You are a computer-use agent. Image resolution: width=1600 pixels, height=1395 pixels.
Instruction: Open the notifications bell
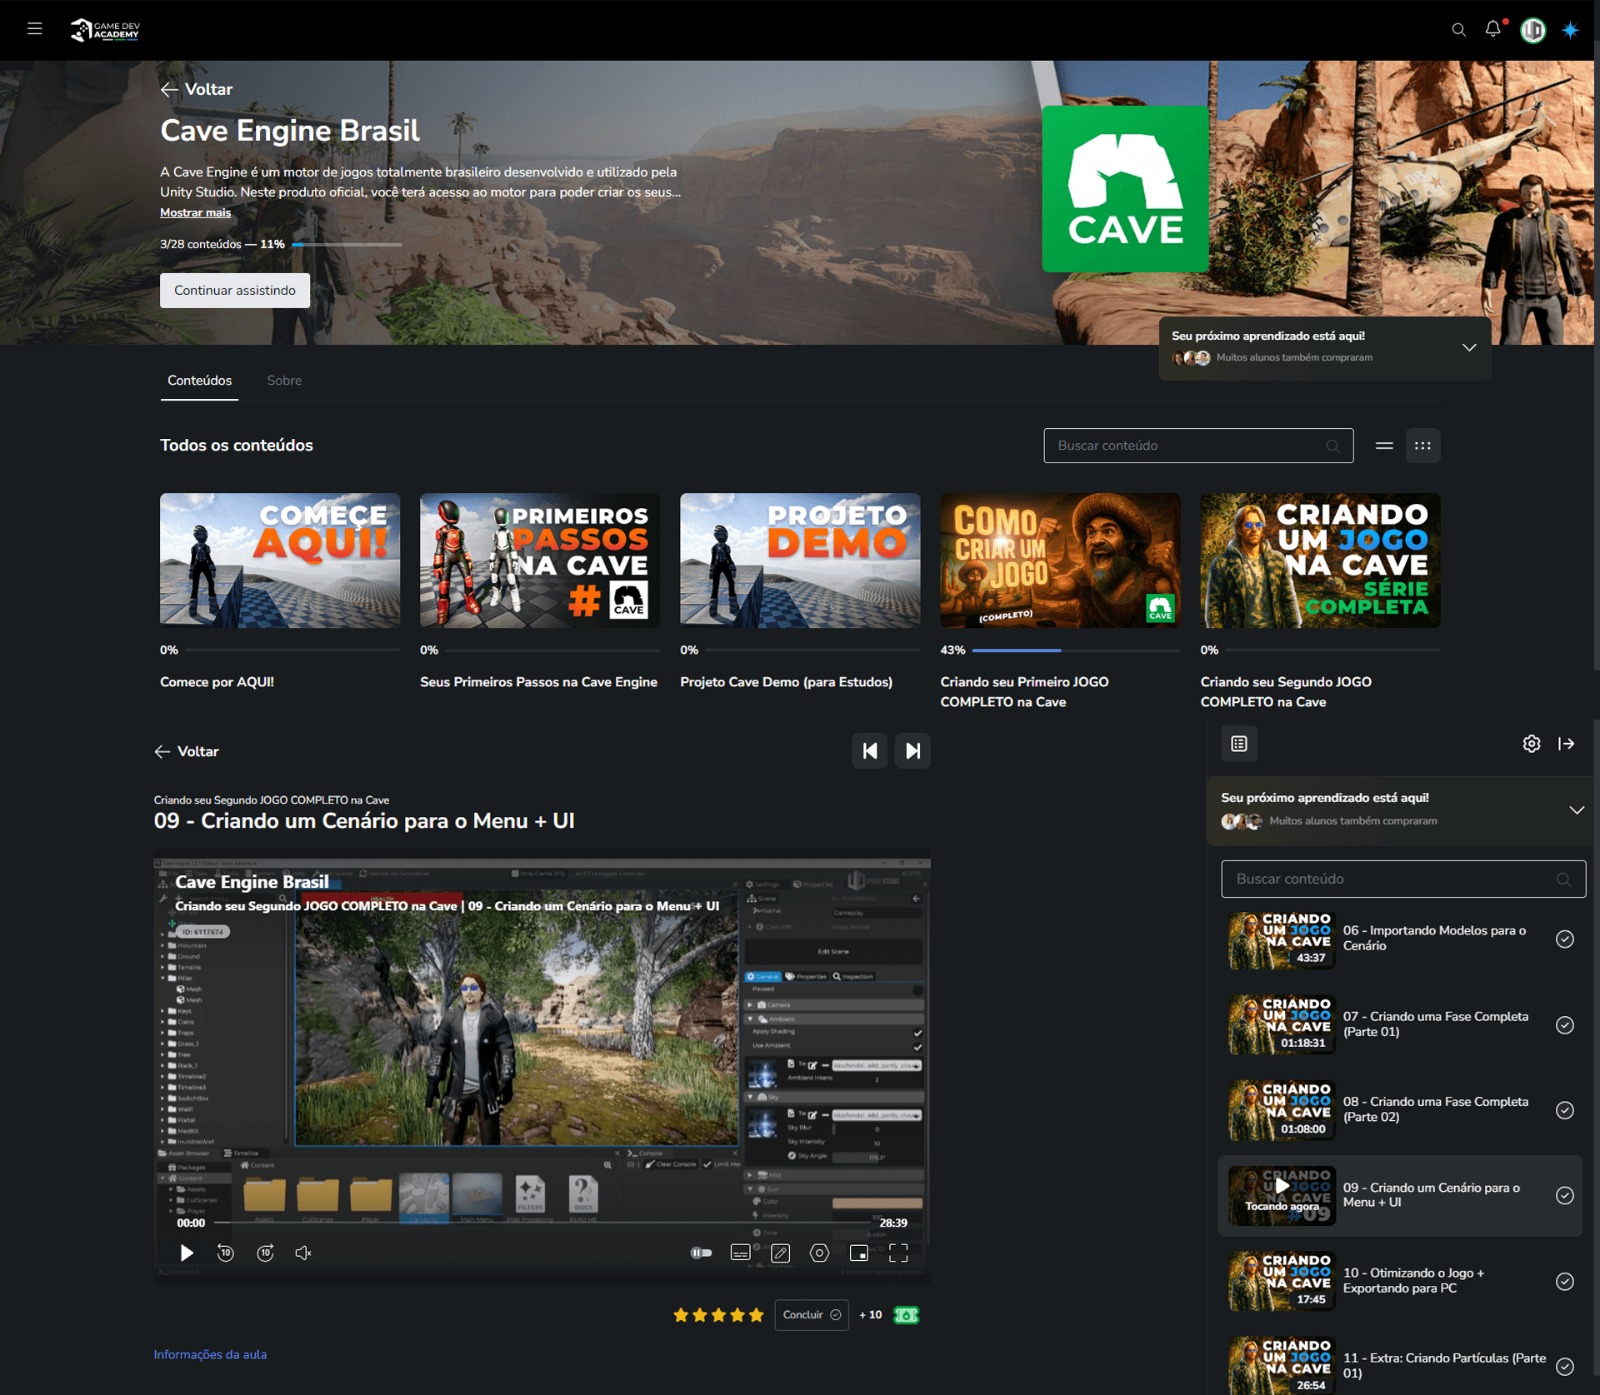pos(1493,29)
